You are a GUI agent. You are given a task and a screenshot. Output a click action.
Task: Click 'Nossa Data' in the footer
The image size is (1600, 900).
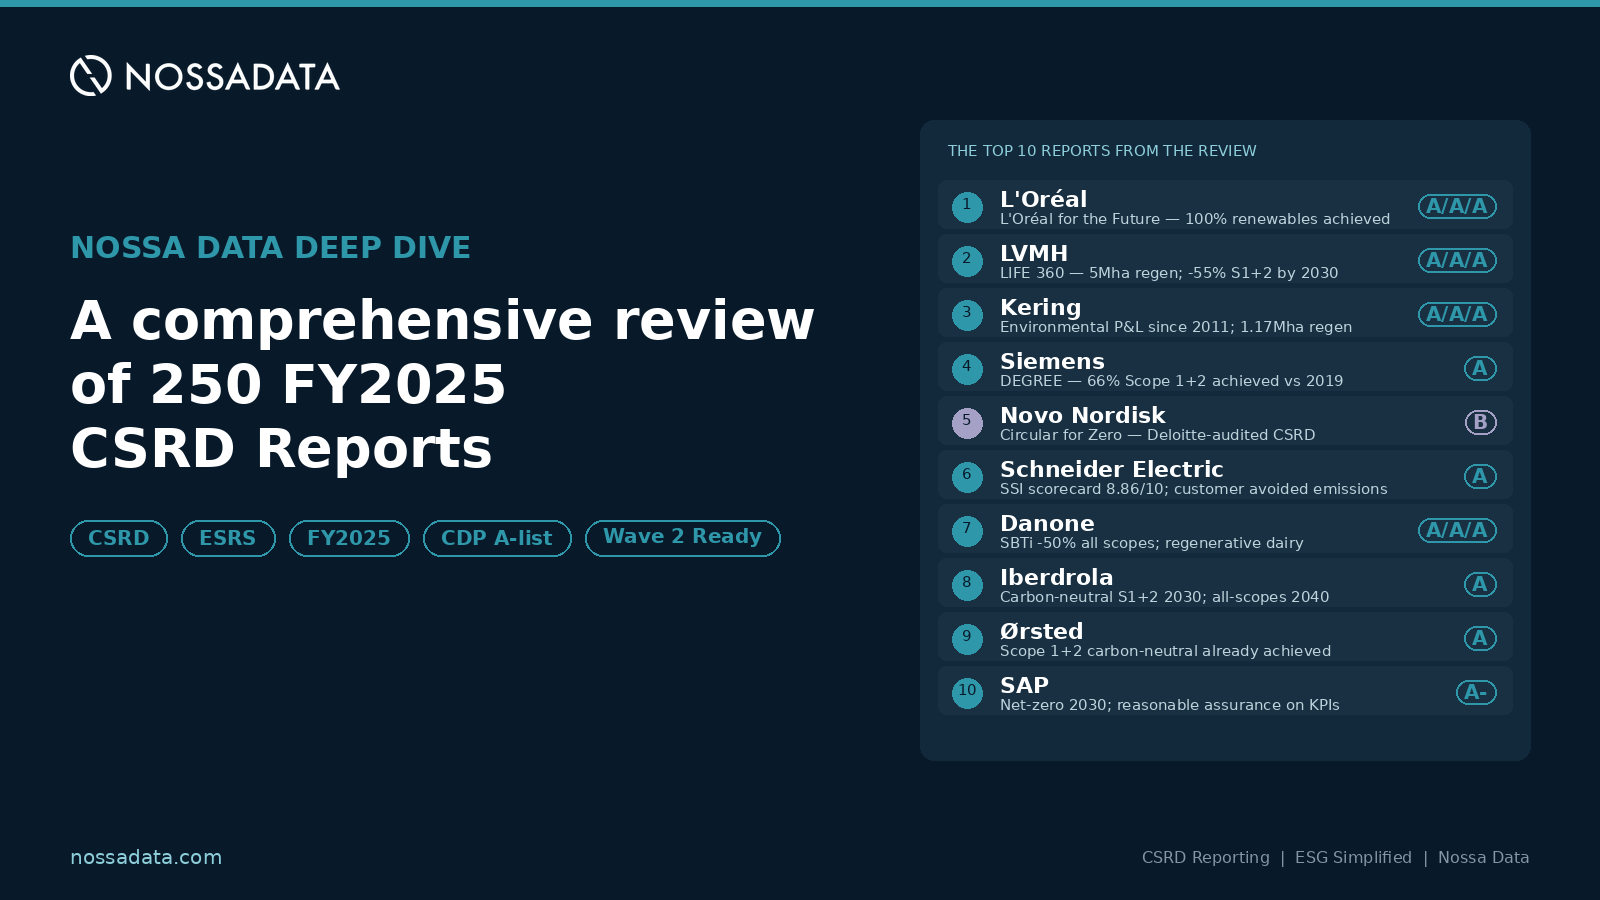pos(1484,858)
